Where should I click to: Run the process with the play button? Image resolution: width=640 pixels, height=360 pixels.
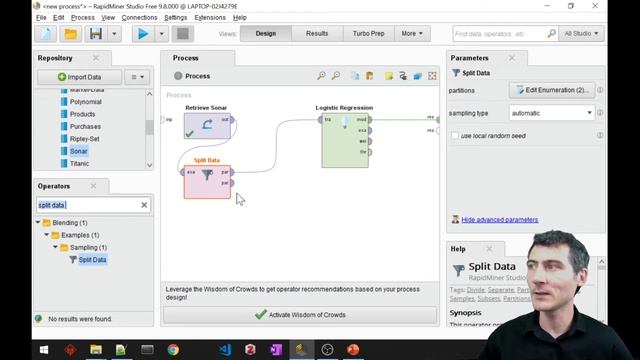(x=143, y=33)
